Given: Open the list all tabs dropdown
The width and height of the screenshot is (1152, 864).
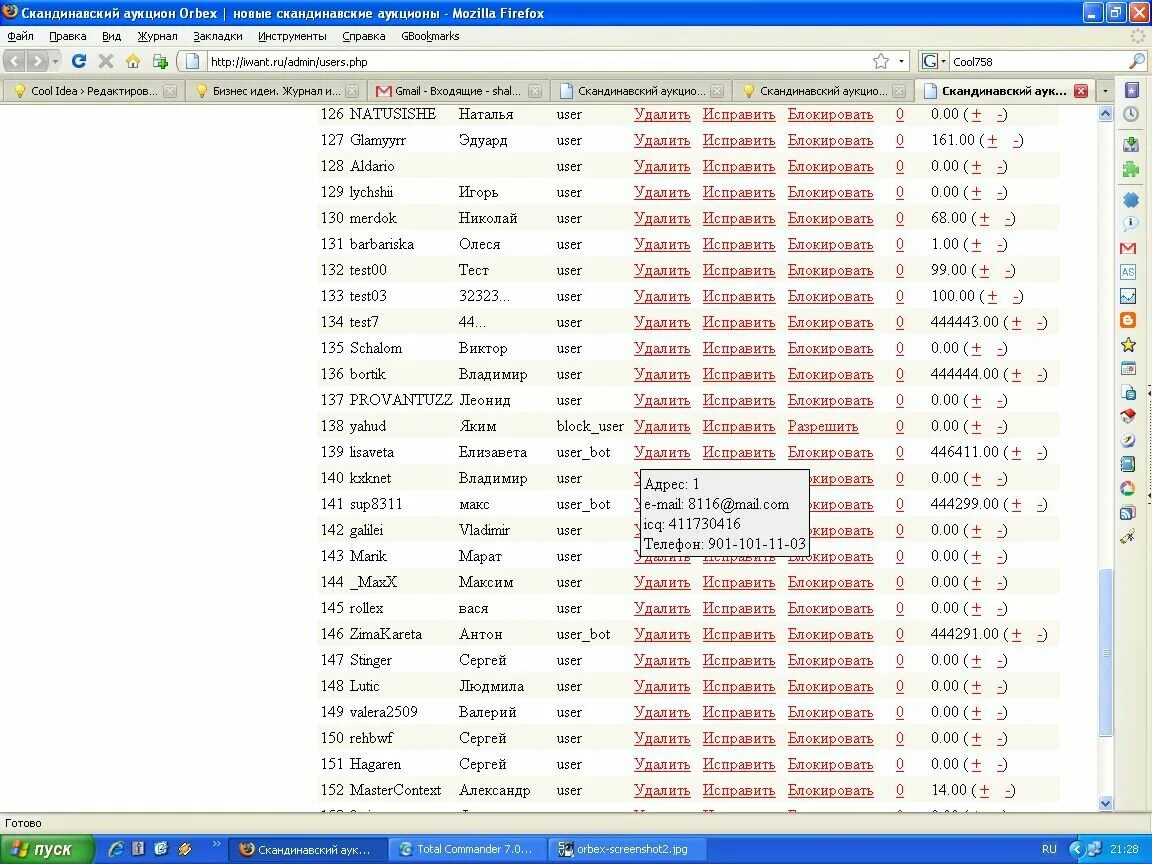Looking at the screenshot, I should (x=1105, y=91).
